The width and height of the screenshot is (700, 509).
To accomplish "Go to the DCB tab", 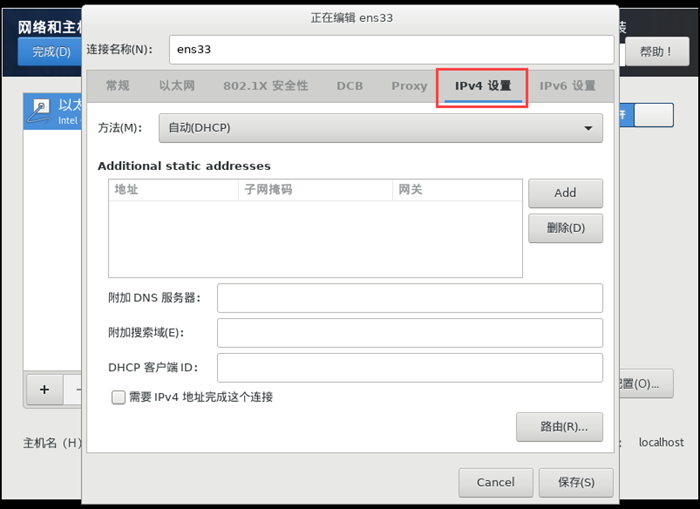I will [x=350, y=86].
